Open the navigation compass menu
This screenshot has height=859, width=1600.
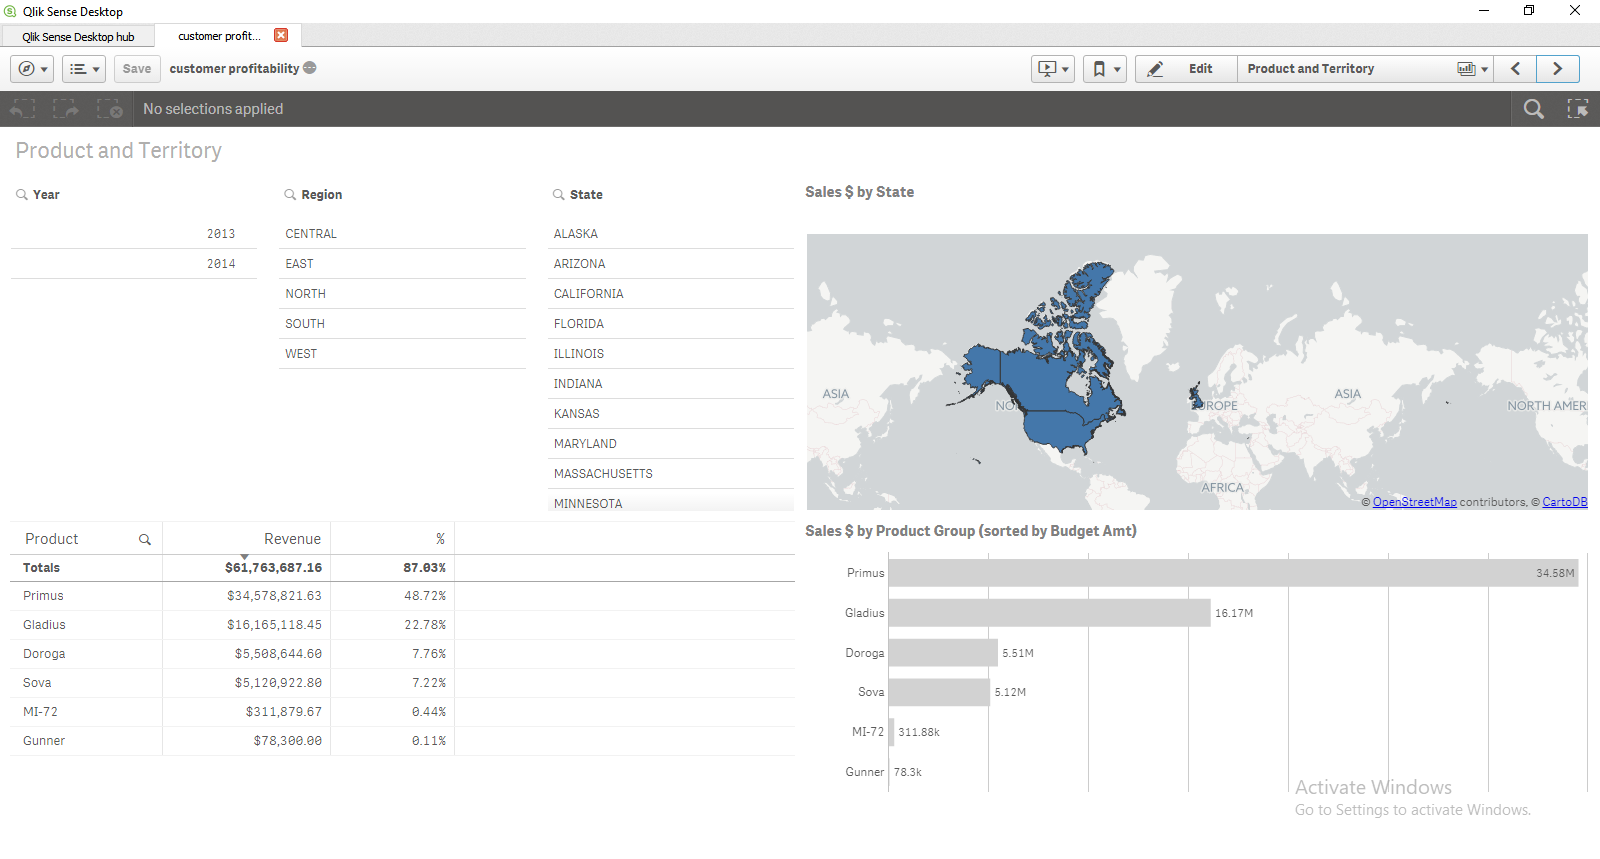(x=32, y=69)
